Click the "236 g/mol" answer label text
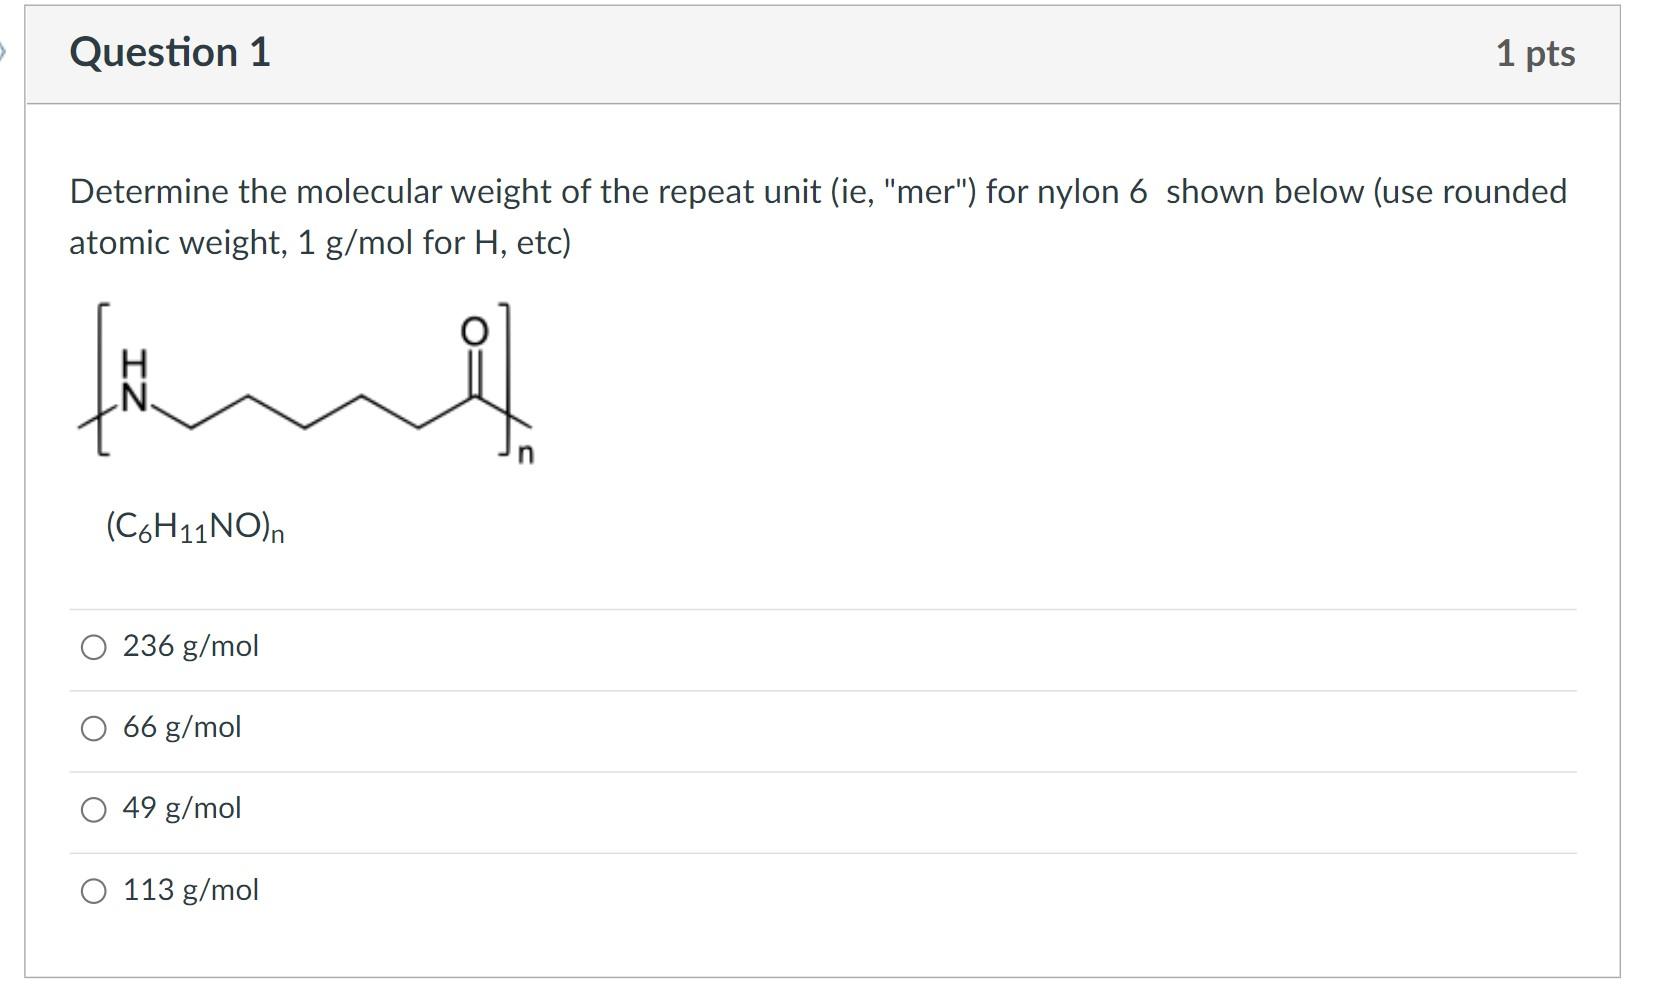This screenshot has width=1676, height=988. coord(190,646)
